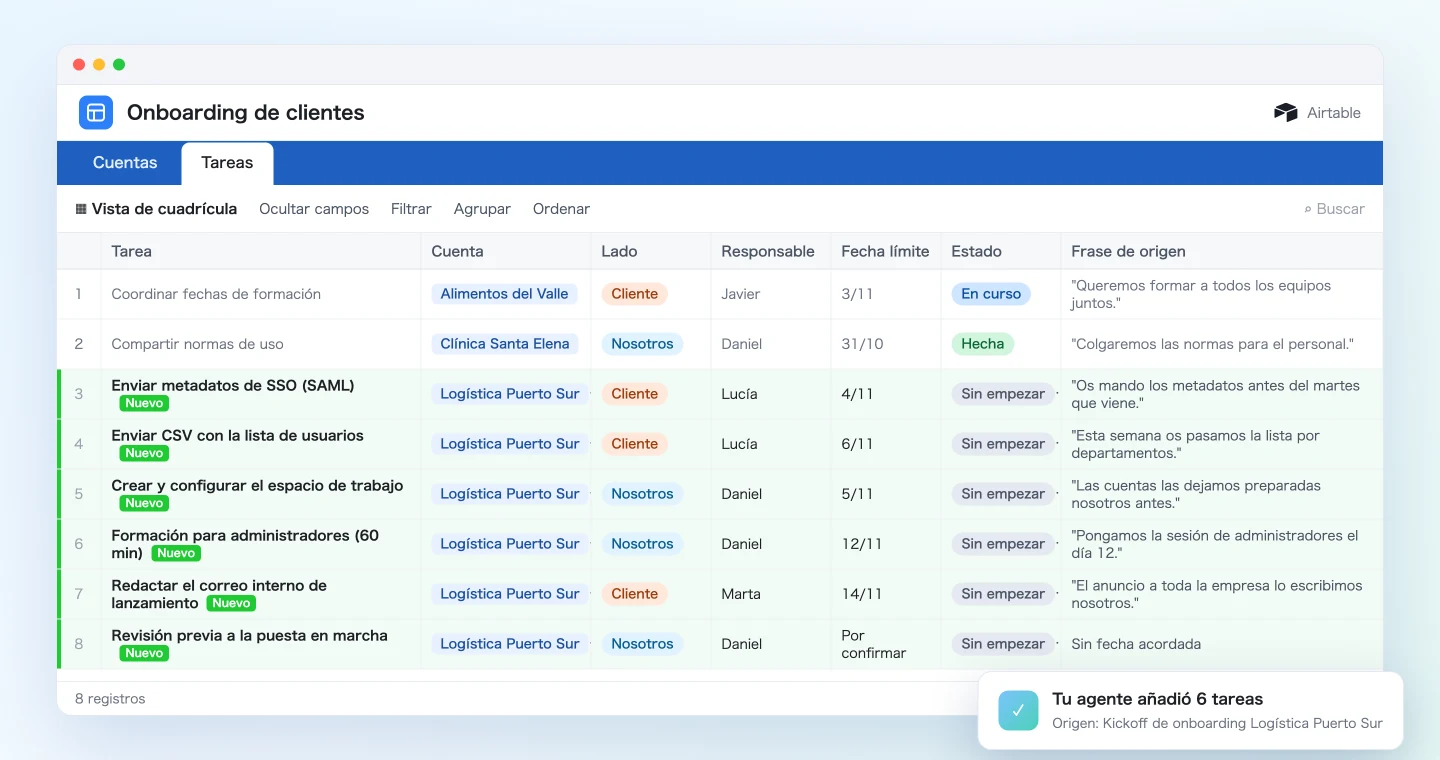Open task Enviar metadatos de SSO (SAML)

click(233, 385)
